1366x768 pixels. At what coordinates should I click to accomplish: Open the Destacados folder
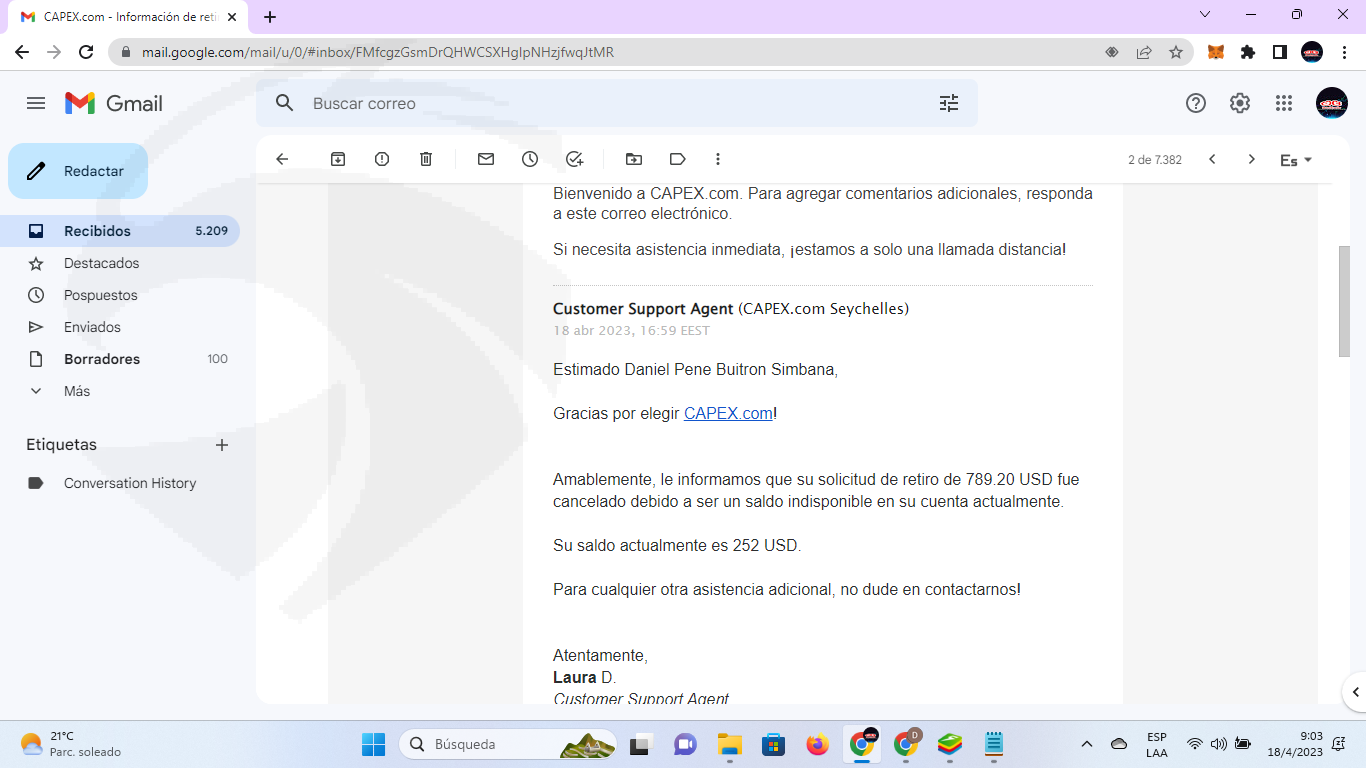coord(120,263)
